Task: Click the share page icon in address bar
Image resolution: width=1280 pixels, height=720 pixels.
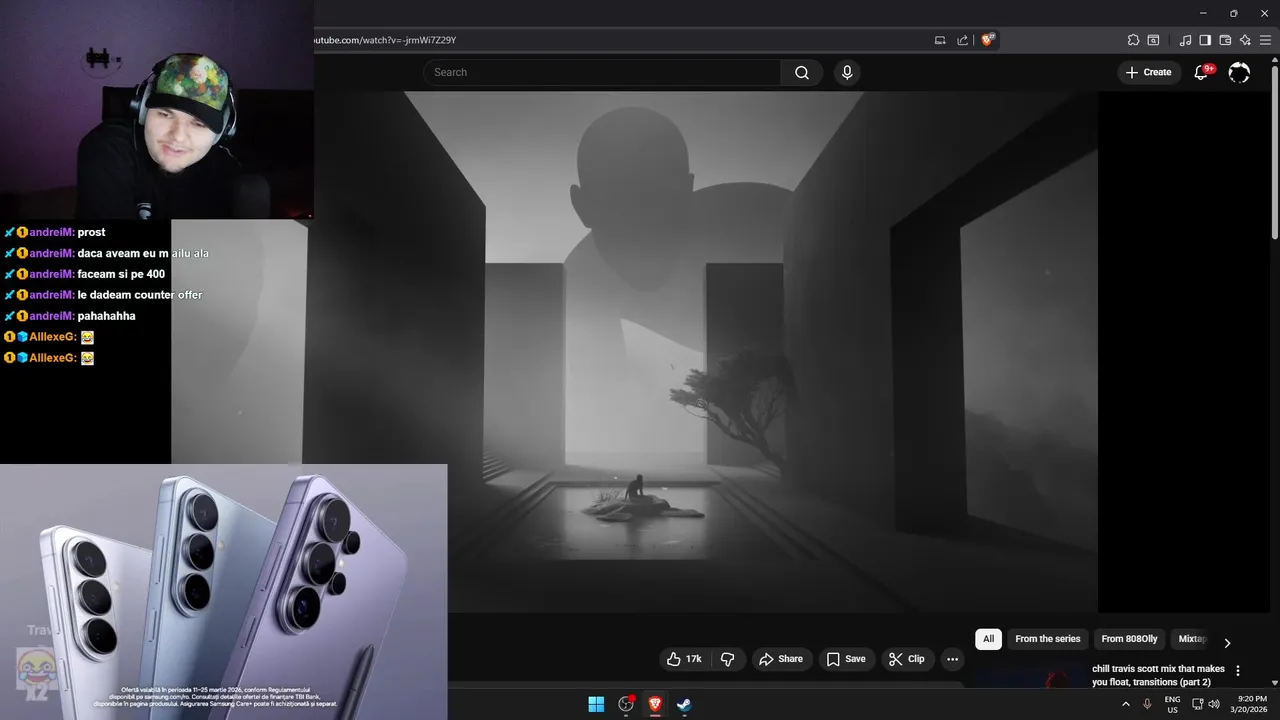Action: pyautogui.click(x=962, y=40)
